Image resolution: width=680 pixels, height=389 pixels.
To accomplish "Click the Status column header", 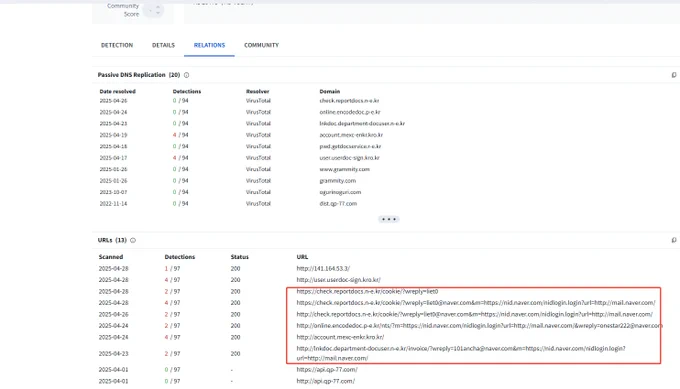I will (x=240, y=257).
